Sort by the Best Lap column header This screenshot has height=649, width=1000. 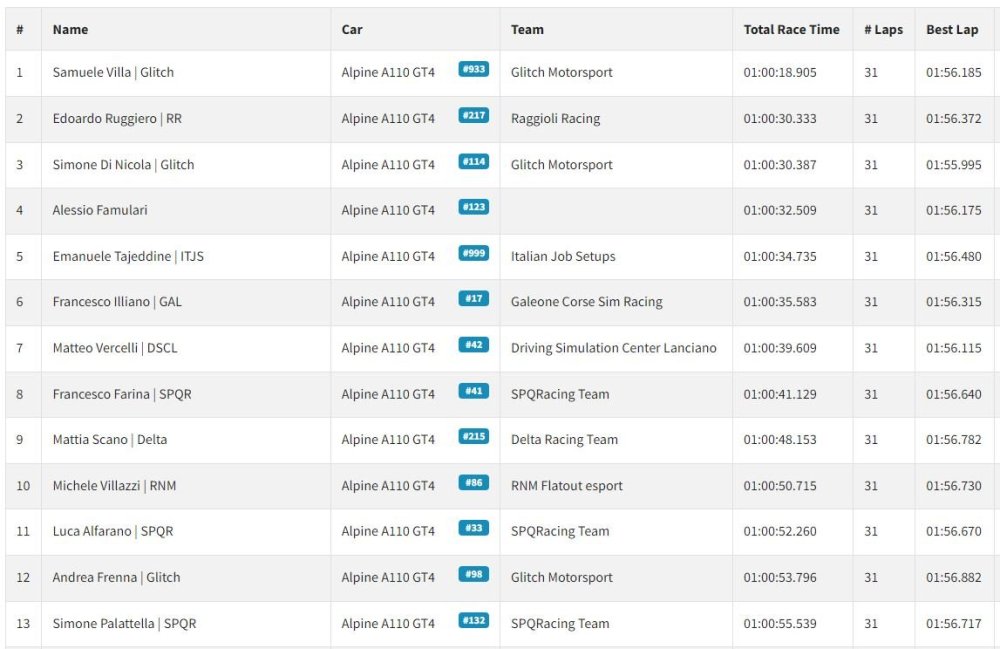(952, 29)
